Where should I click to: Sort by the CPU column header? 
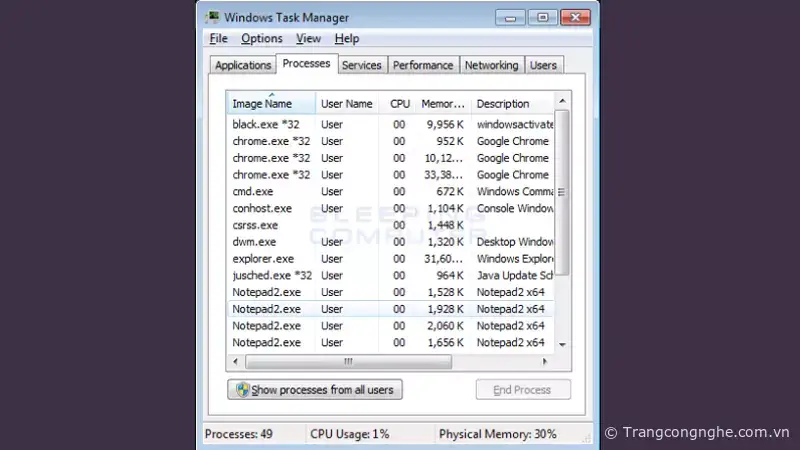(x=400, y=104)
